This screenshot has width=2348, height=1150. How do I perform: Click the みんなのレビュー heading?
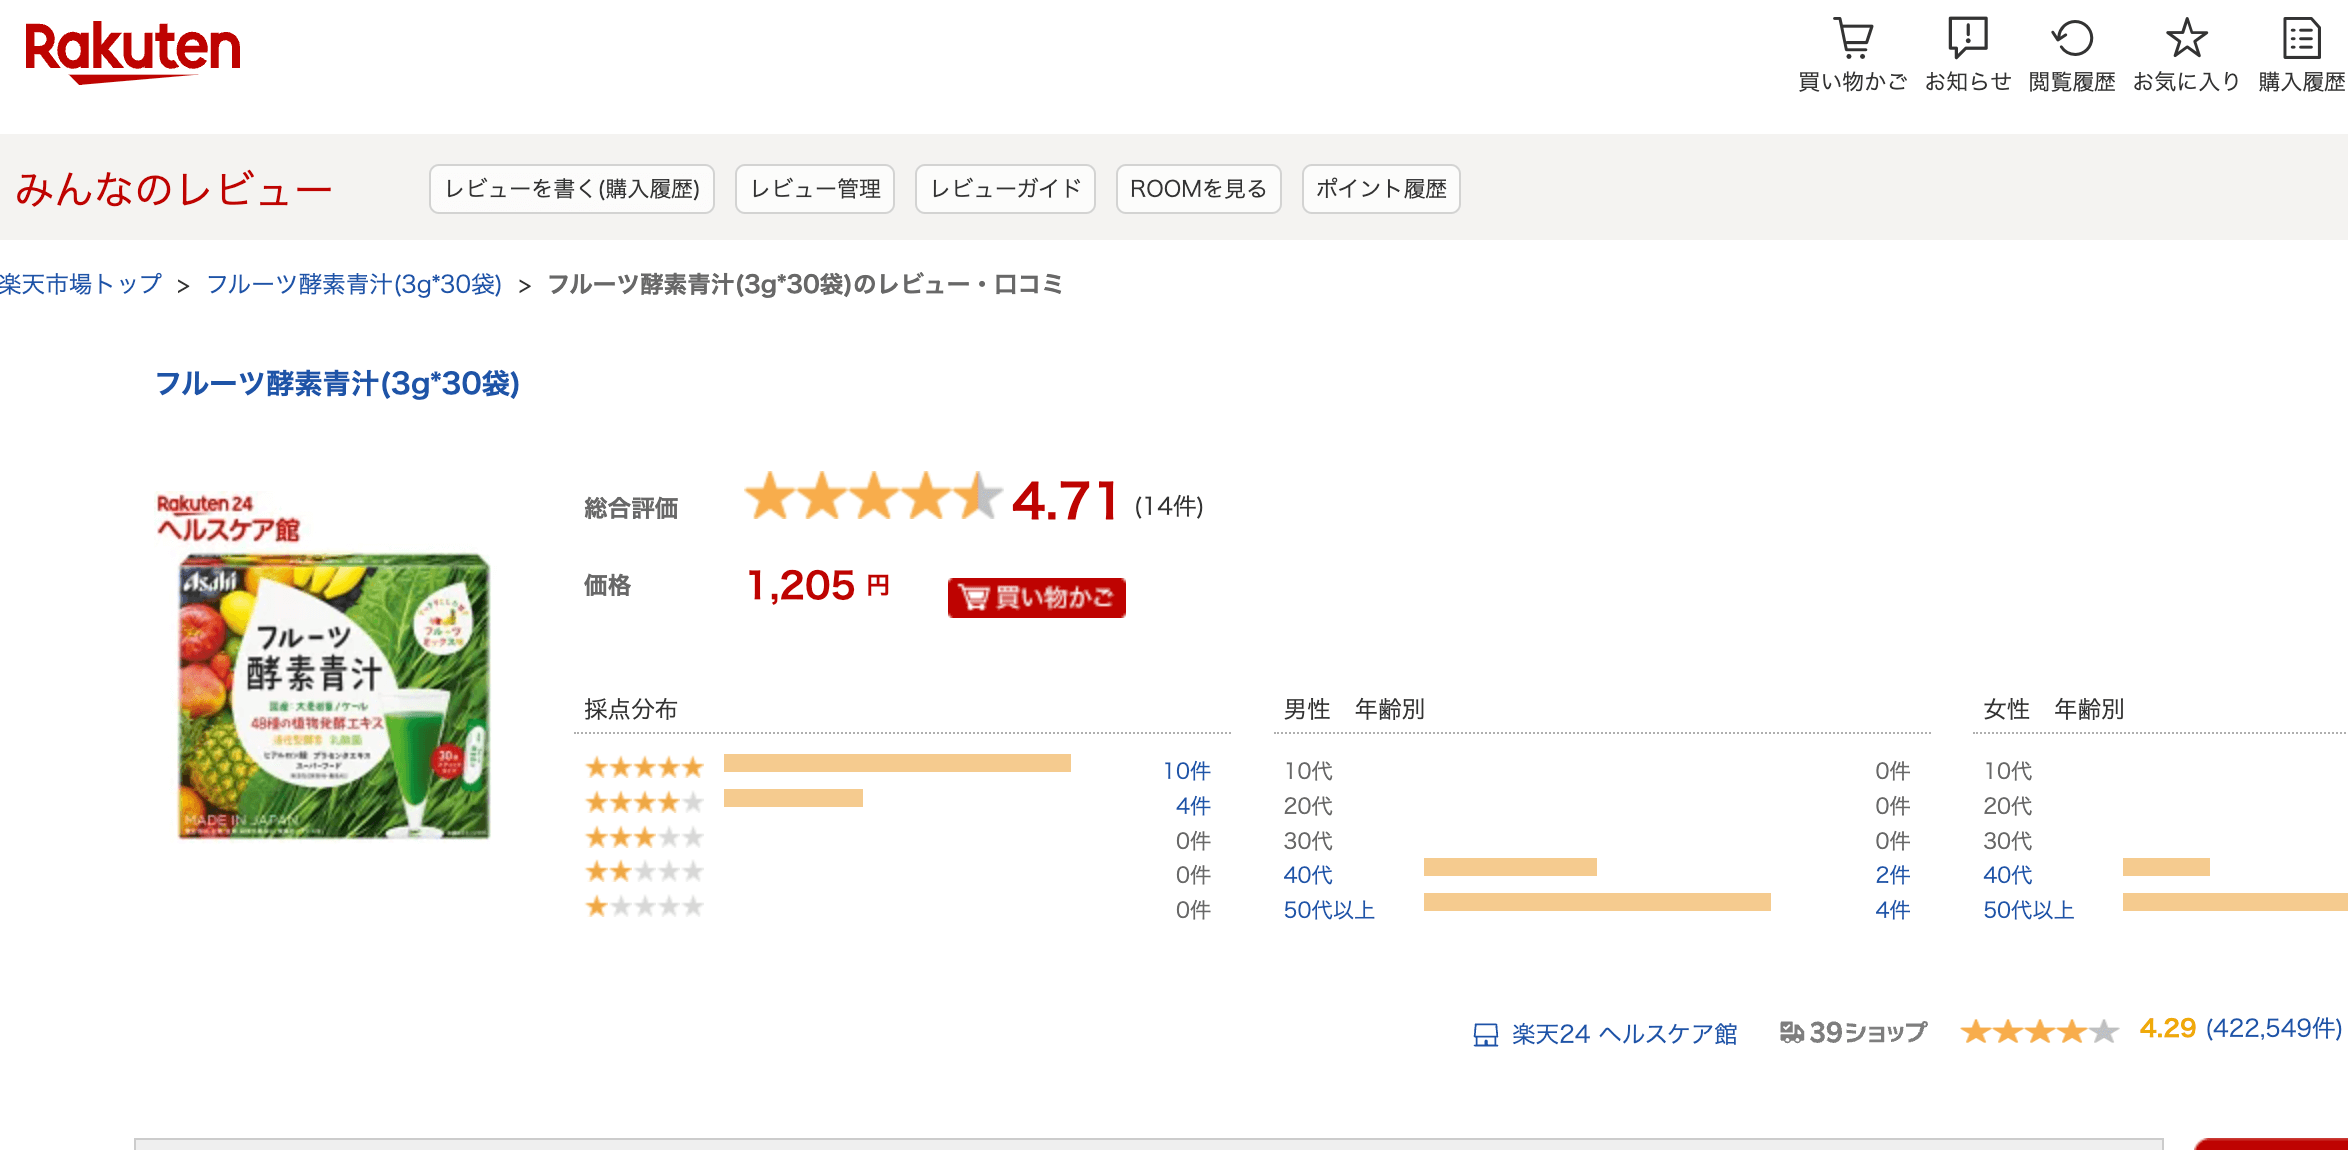coord(173,189)
